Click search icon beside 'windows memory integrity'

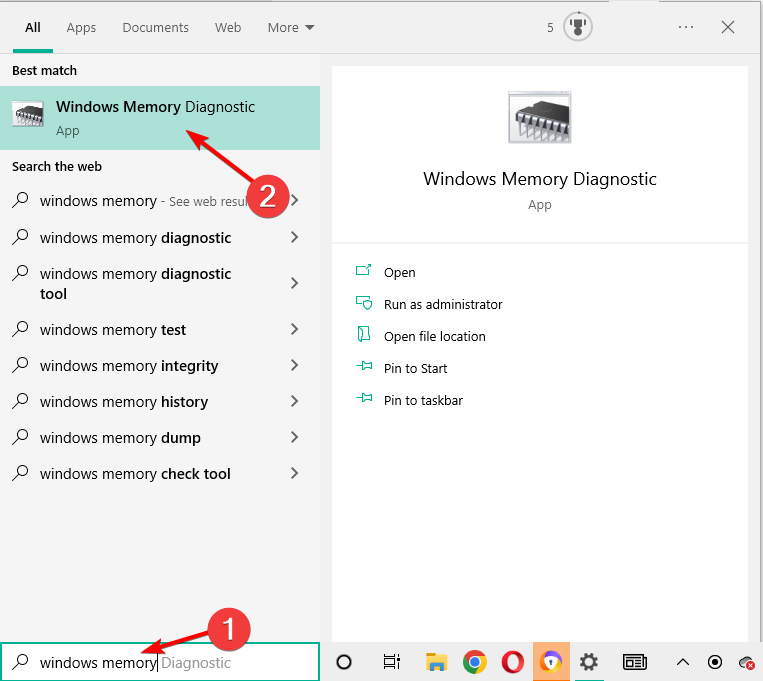[20, 365]
